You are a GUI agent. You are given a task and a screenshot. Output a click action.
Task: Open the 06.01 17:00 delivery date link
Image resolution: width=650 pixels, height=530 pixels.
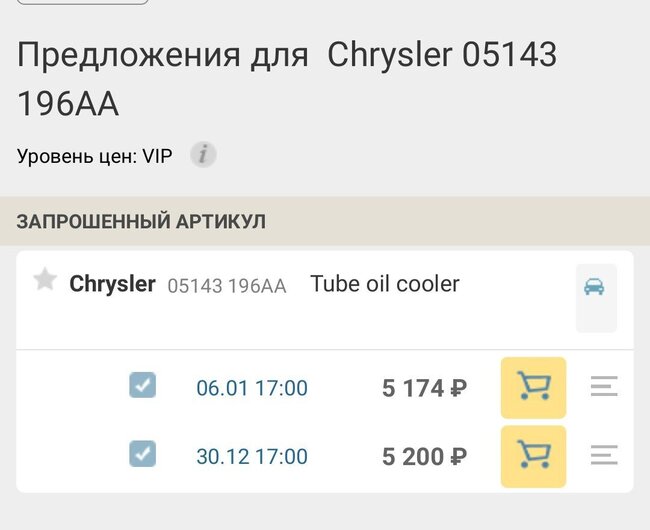pyautogui.click(x=252, y=388)
